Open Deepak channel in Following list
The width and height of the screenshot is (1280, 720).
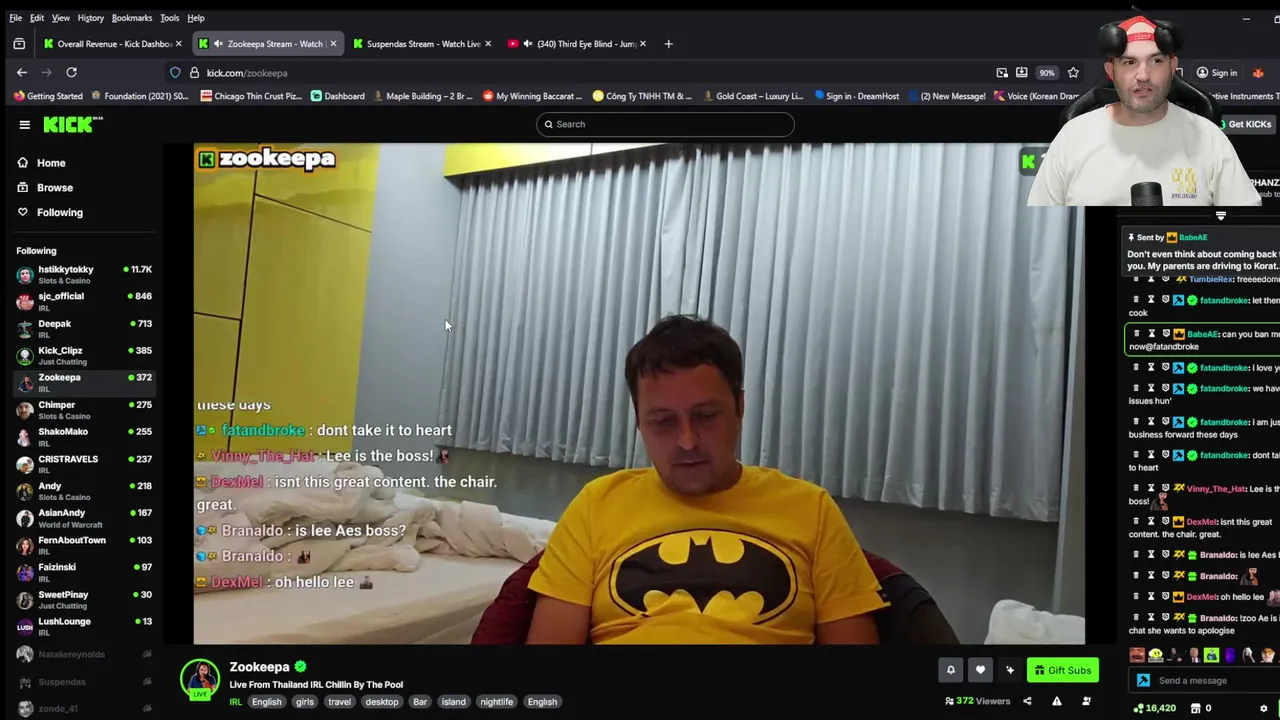pos(84,328)
